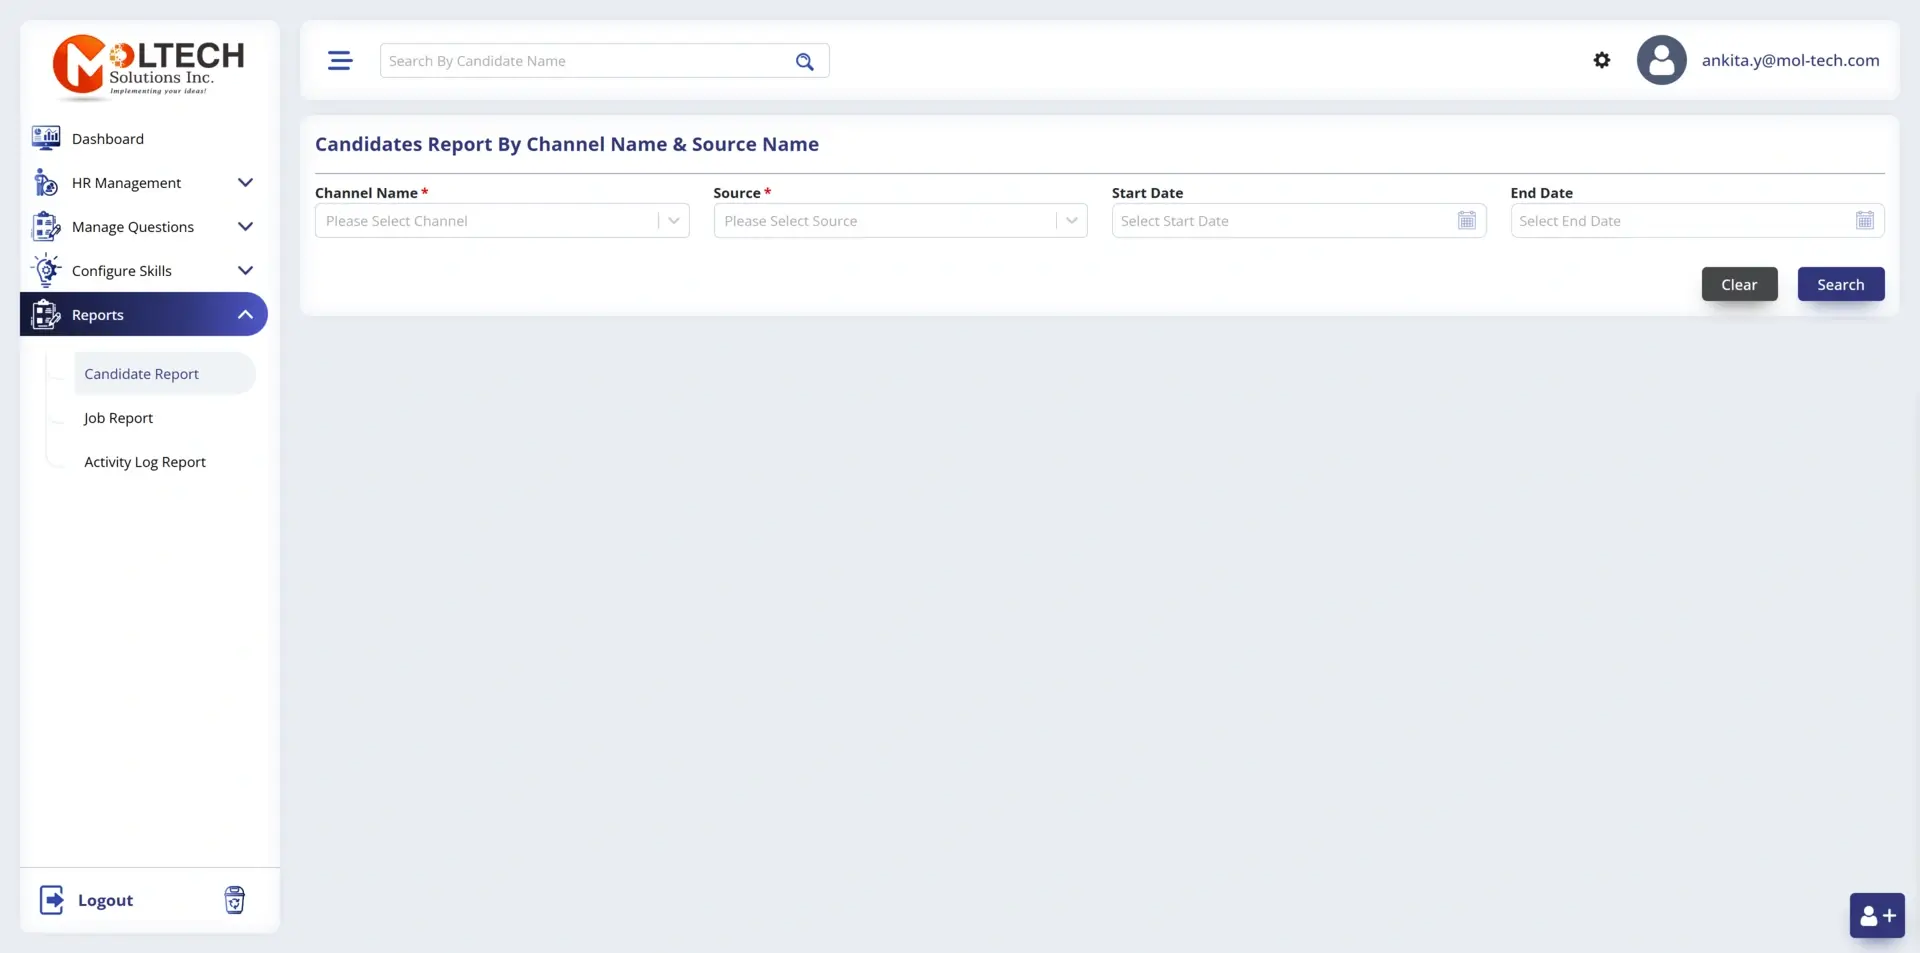1920x953 pixels.
Task: Open the settings gear icon
Action: click(x=1601, y=60)
